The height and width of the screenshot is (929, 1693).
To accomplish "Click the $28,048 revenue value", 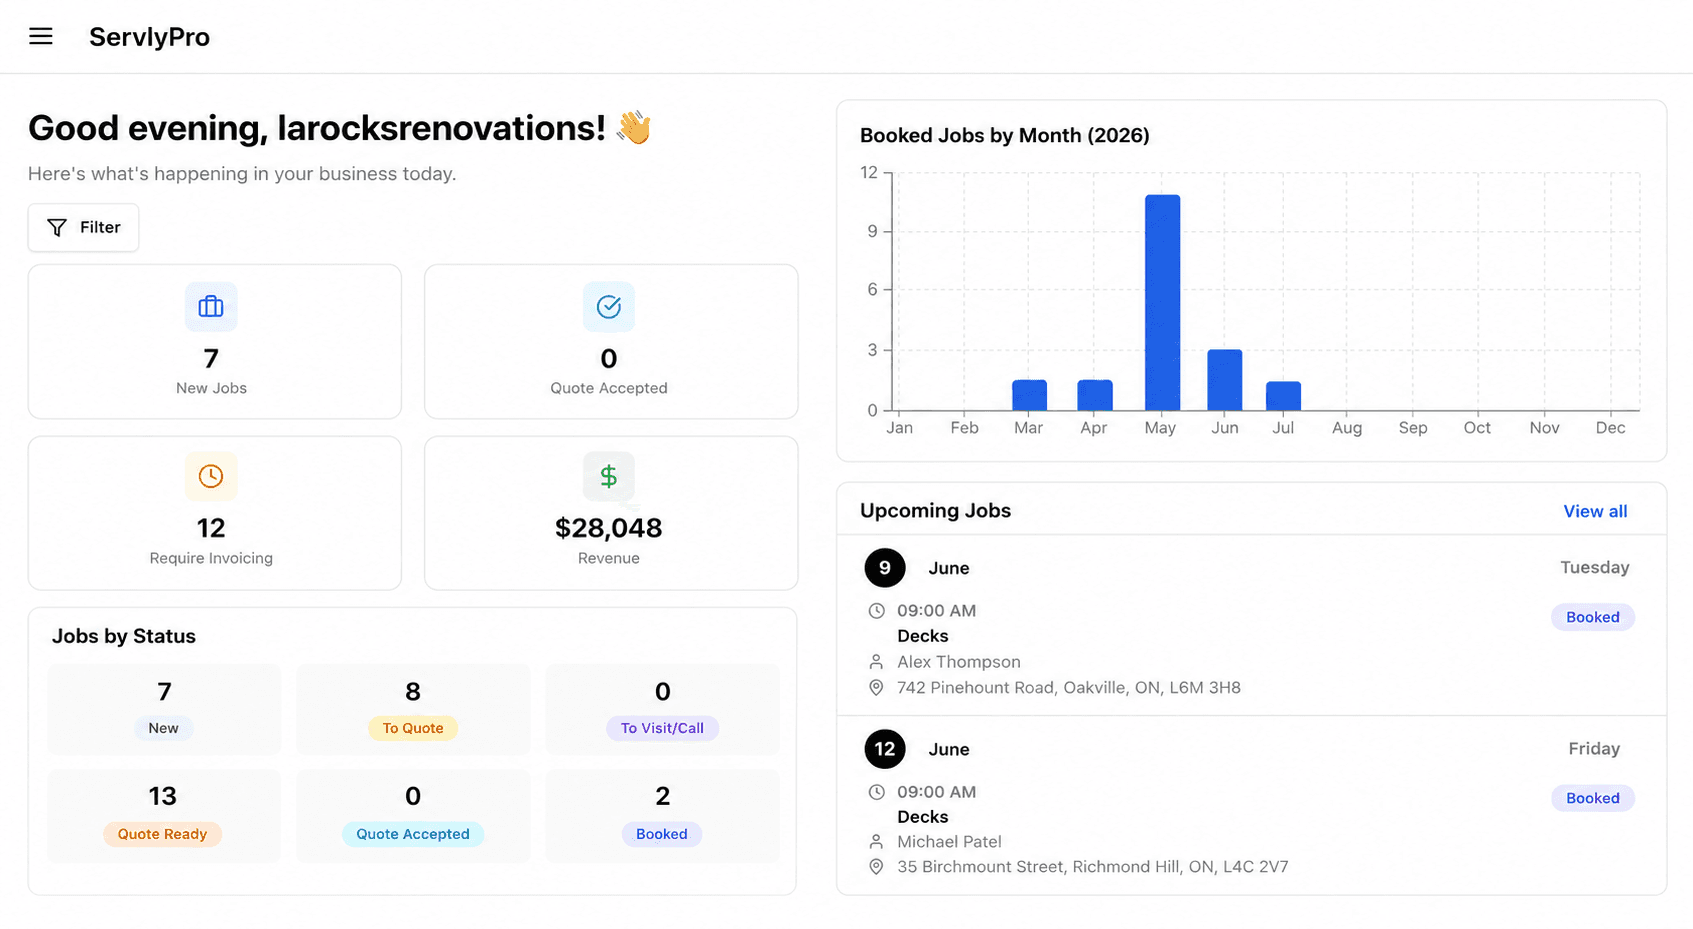I will pyautogui.click(x=609, y=528).
